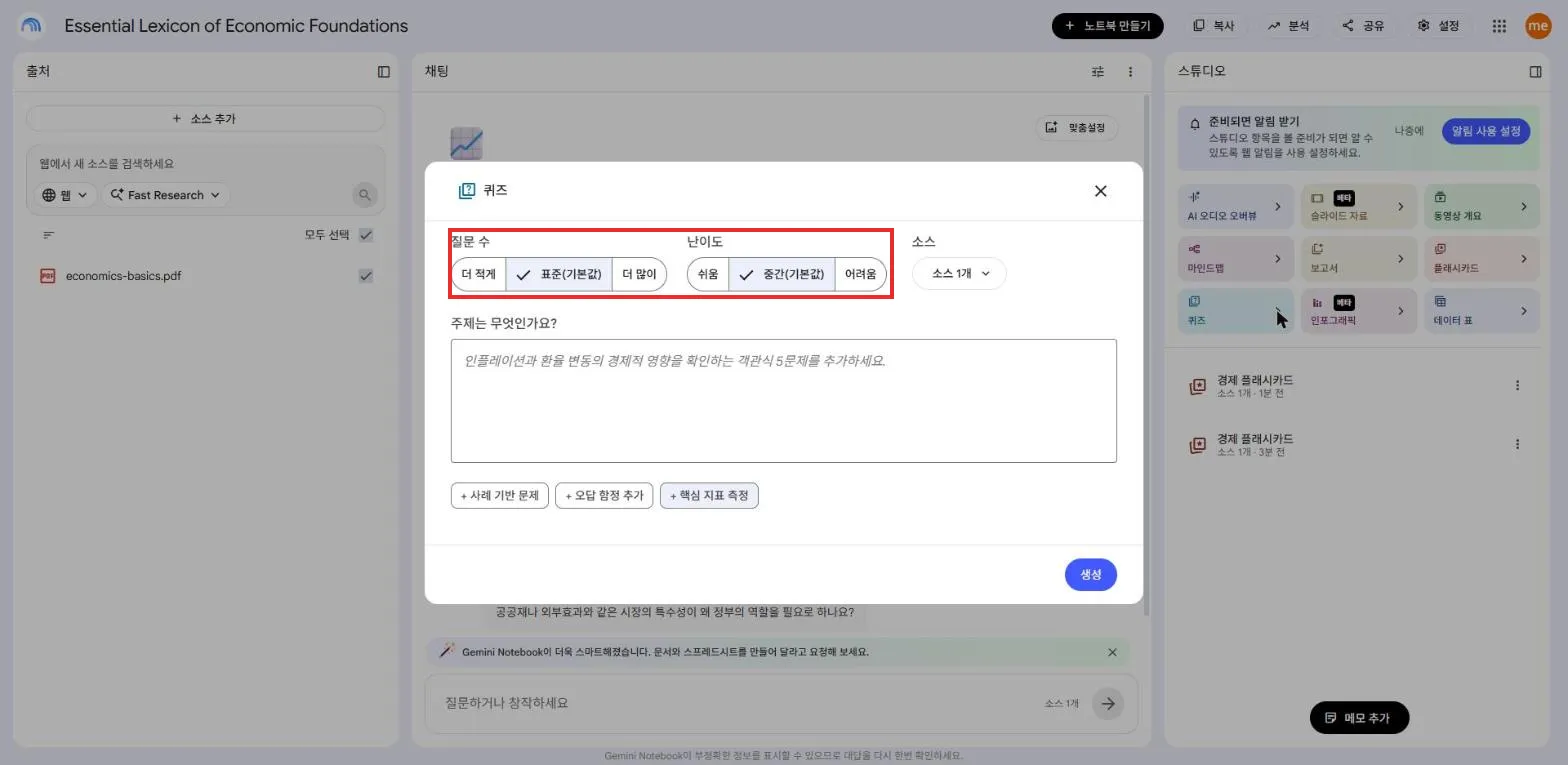
Task: Click the 맞춤설정 button
Action: point(1077,127)
